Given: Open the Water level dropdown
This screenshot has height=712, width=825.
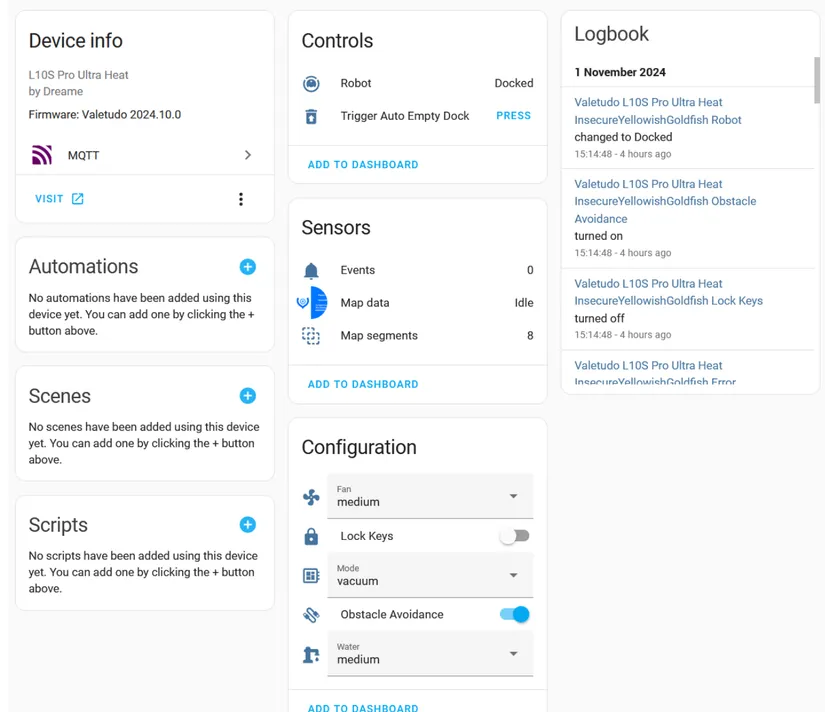Looking at the screenshot, I should pos(430,654).
